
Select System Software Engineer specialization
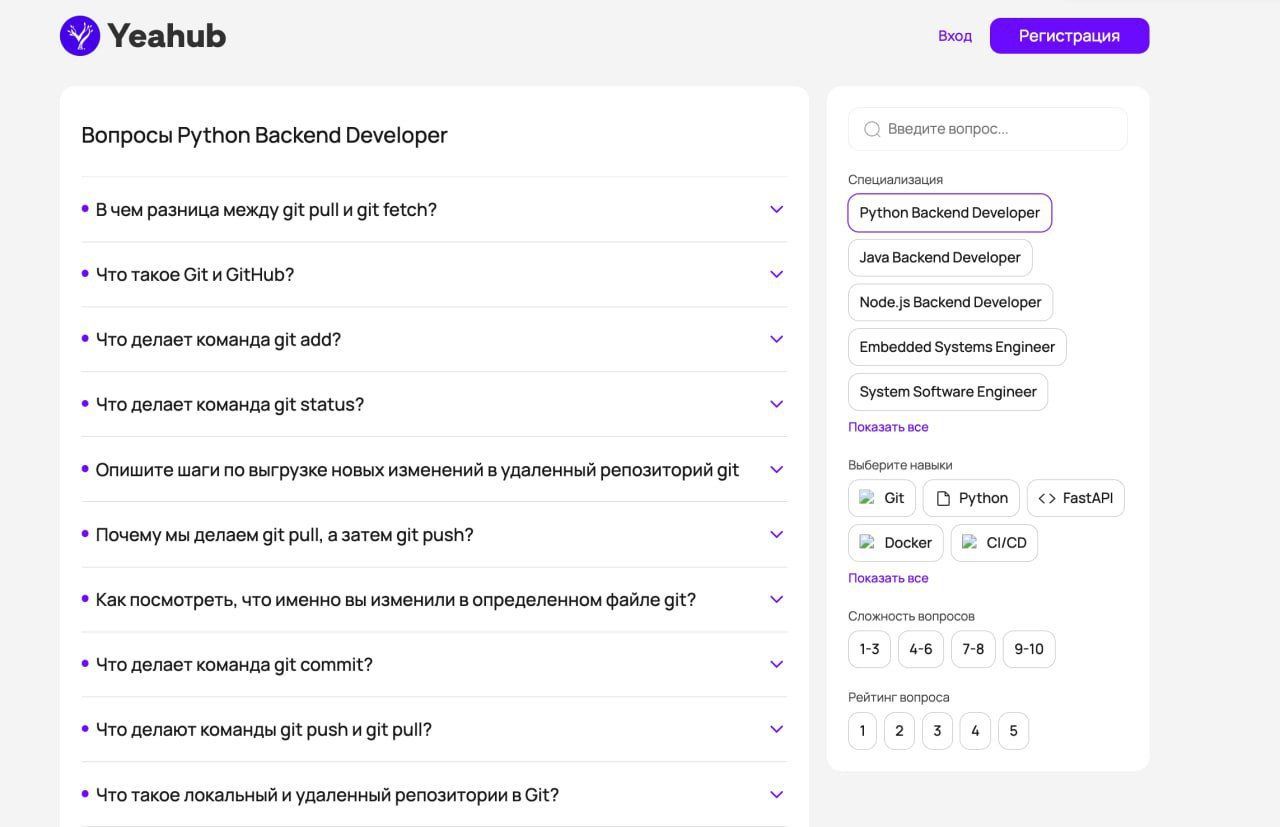pos(948,392)
